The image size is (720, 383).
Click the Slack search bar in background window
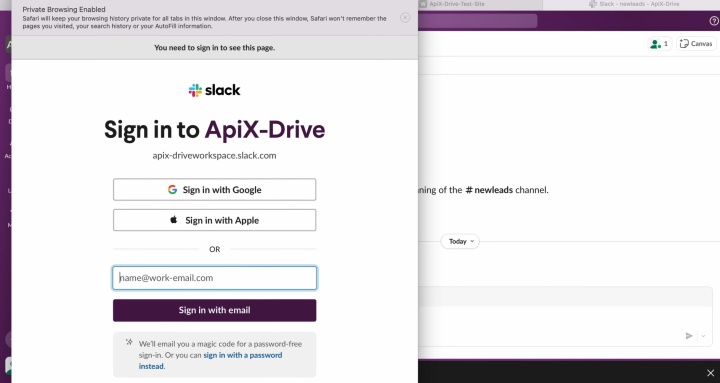(478, 21)
